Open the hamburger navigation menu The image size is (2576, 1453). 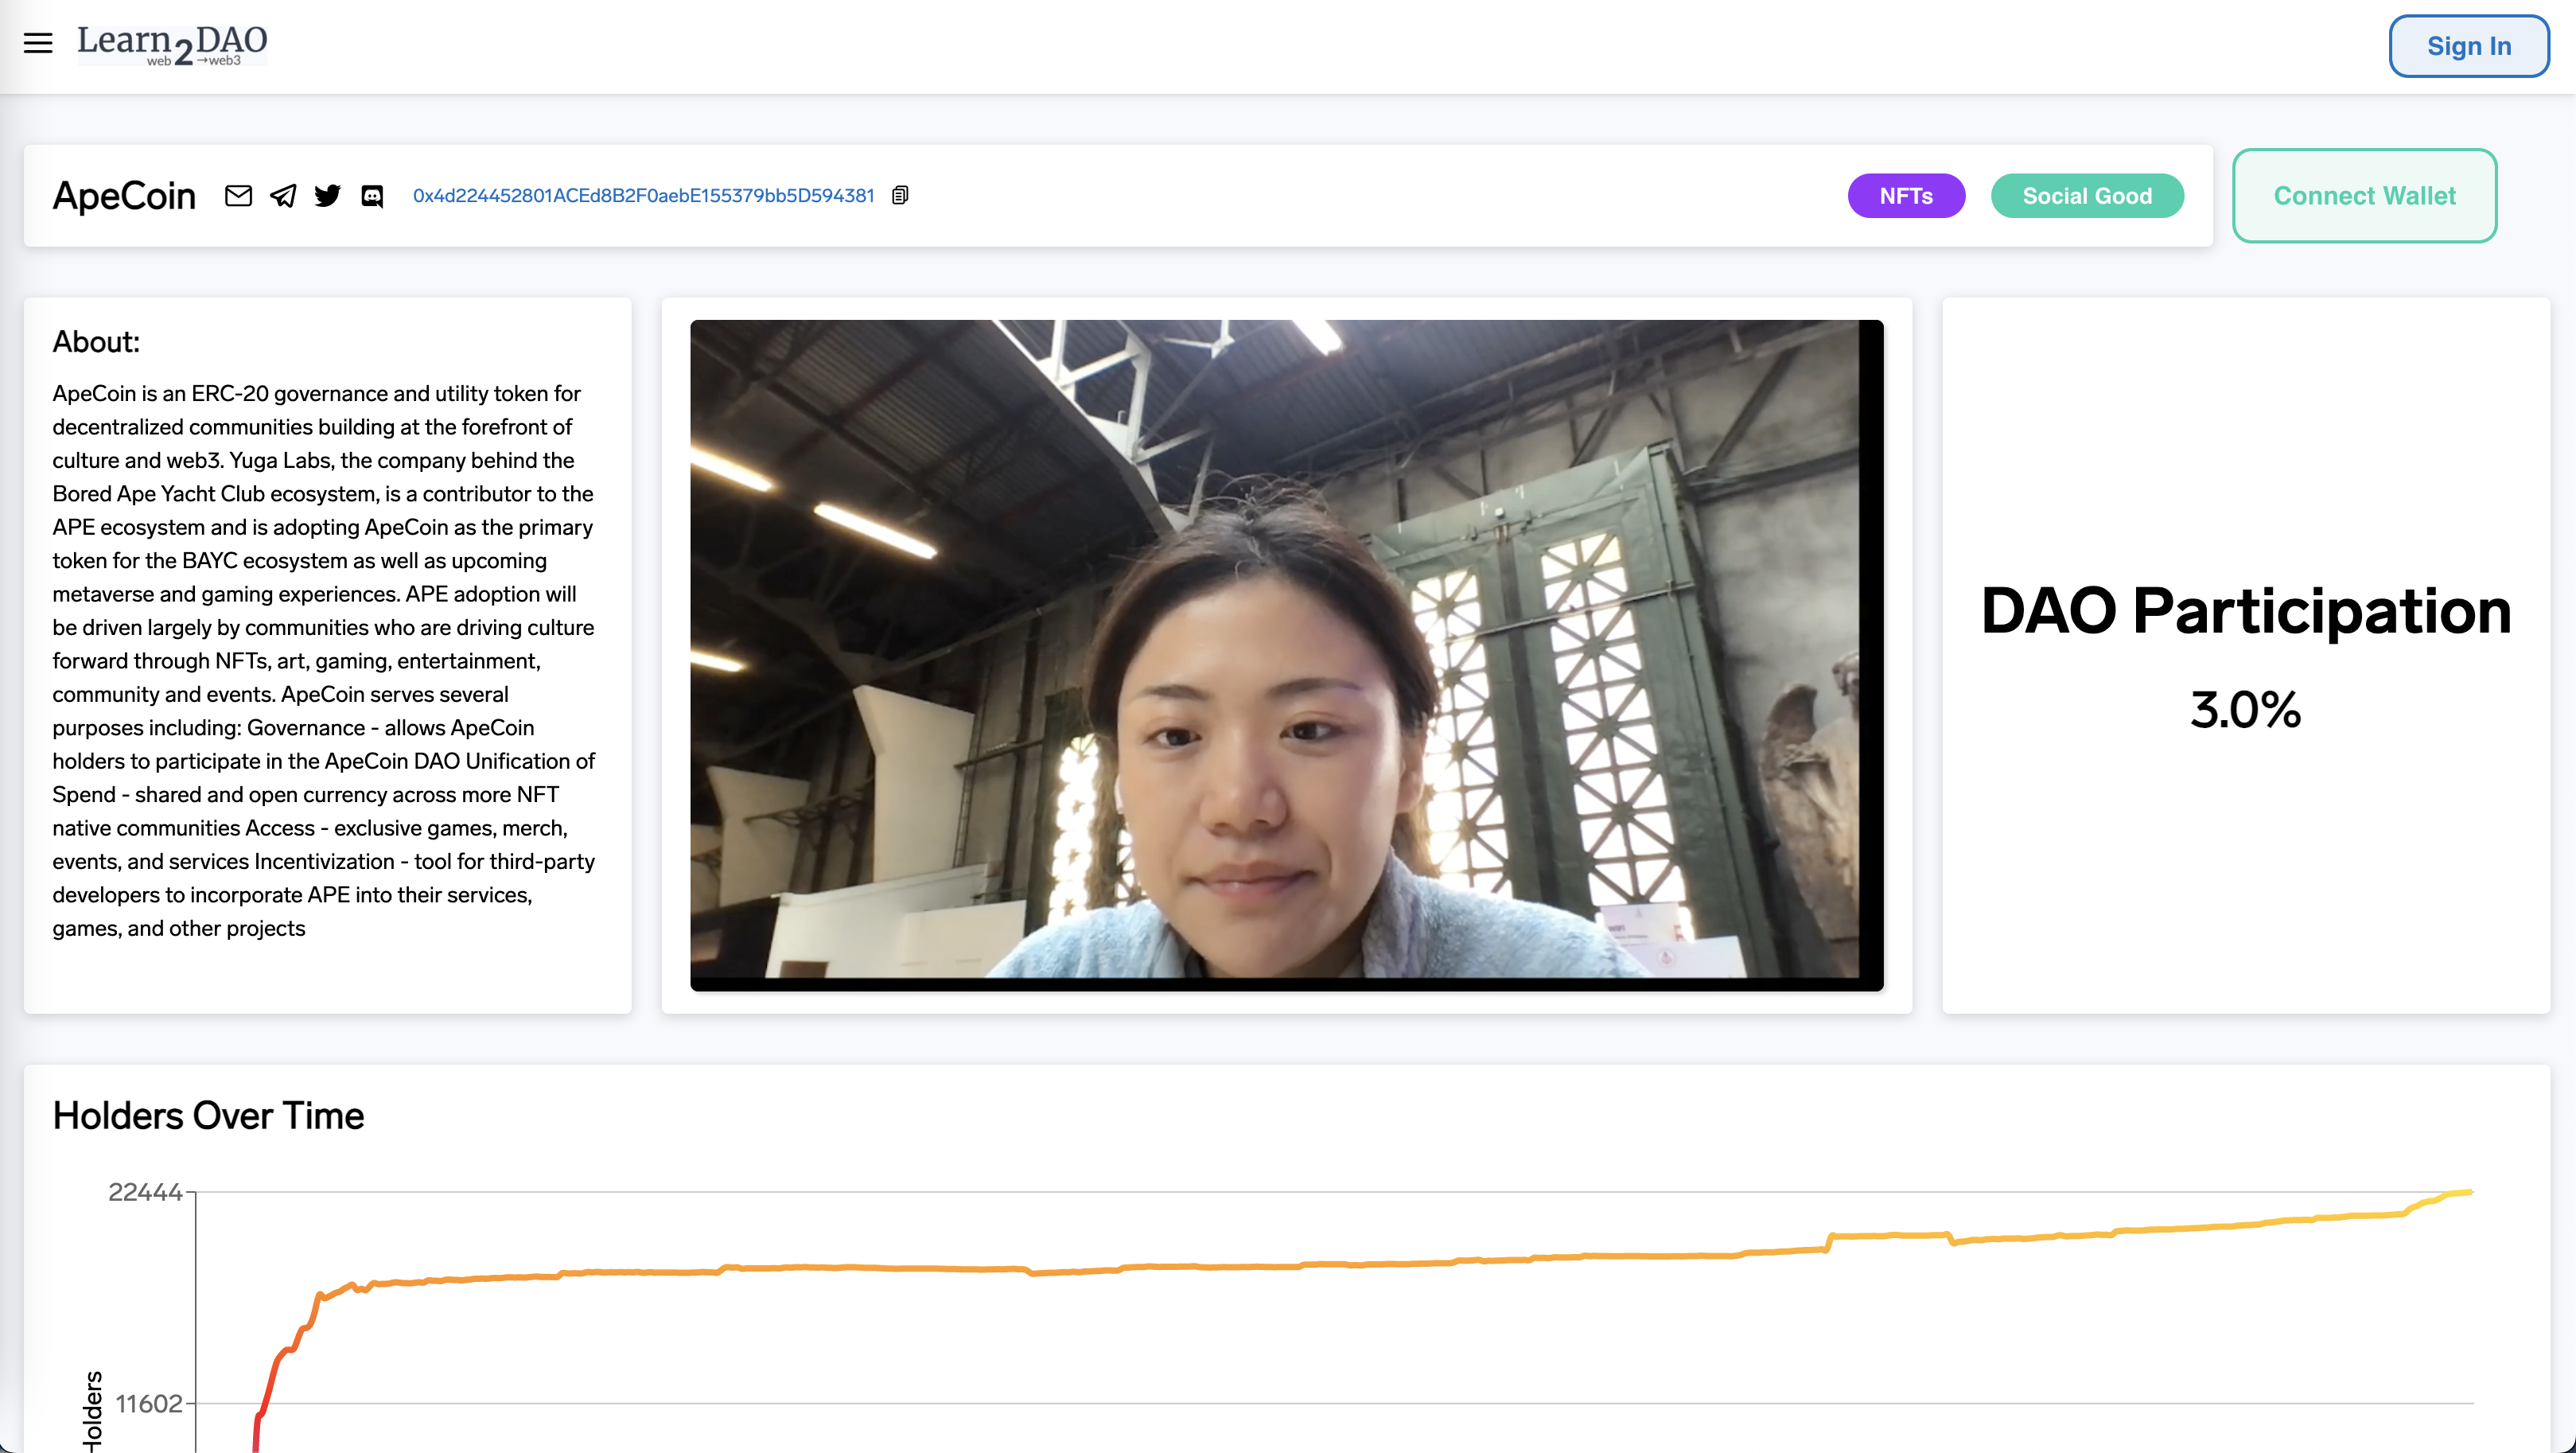point(38,43)
